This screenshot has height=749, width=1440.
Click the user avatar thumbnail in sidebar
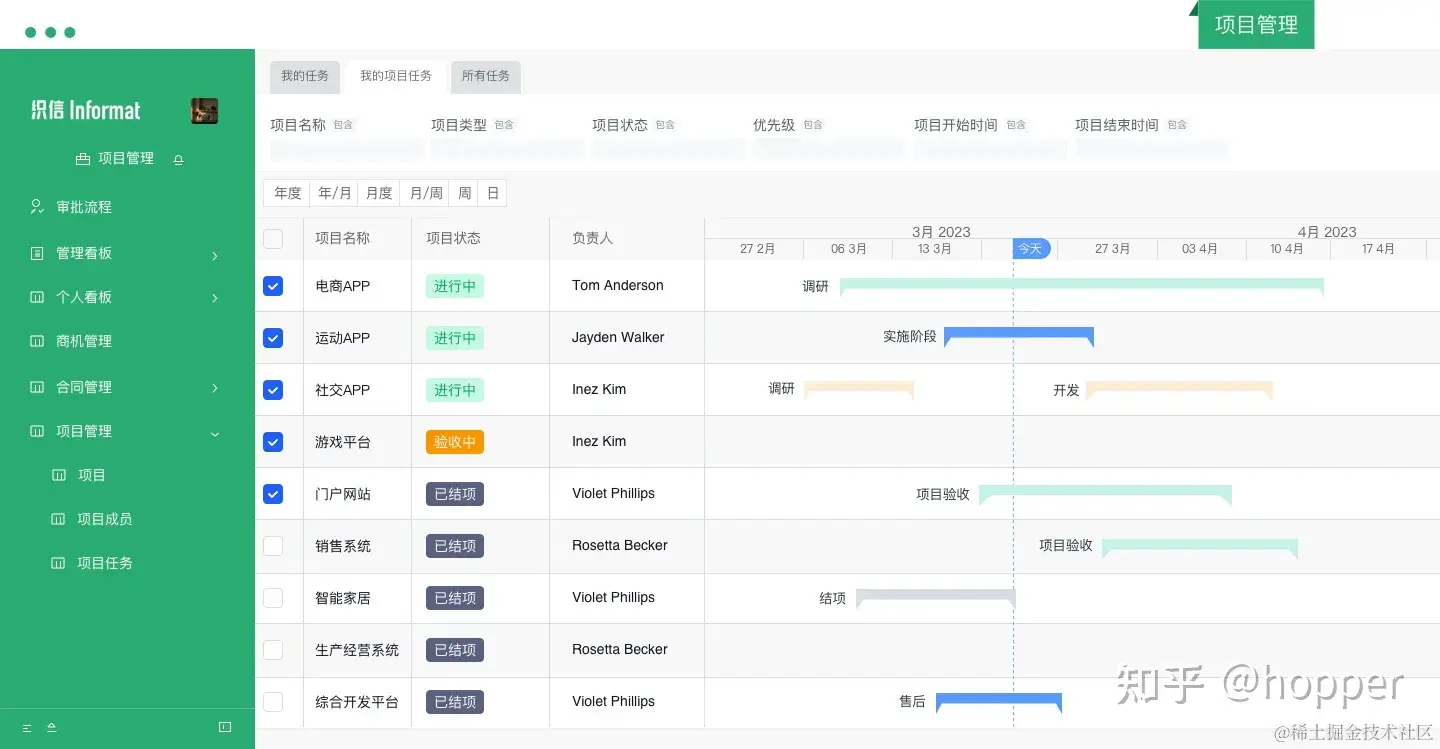coord(204,111)
